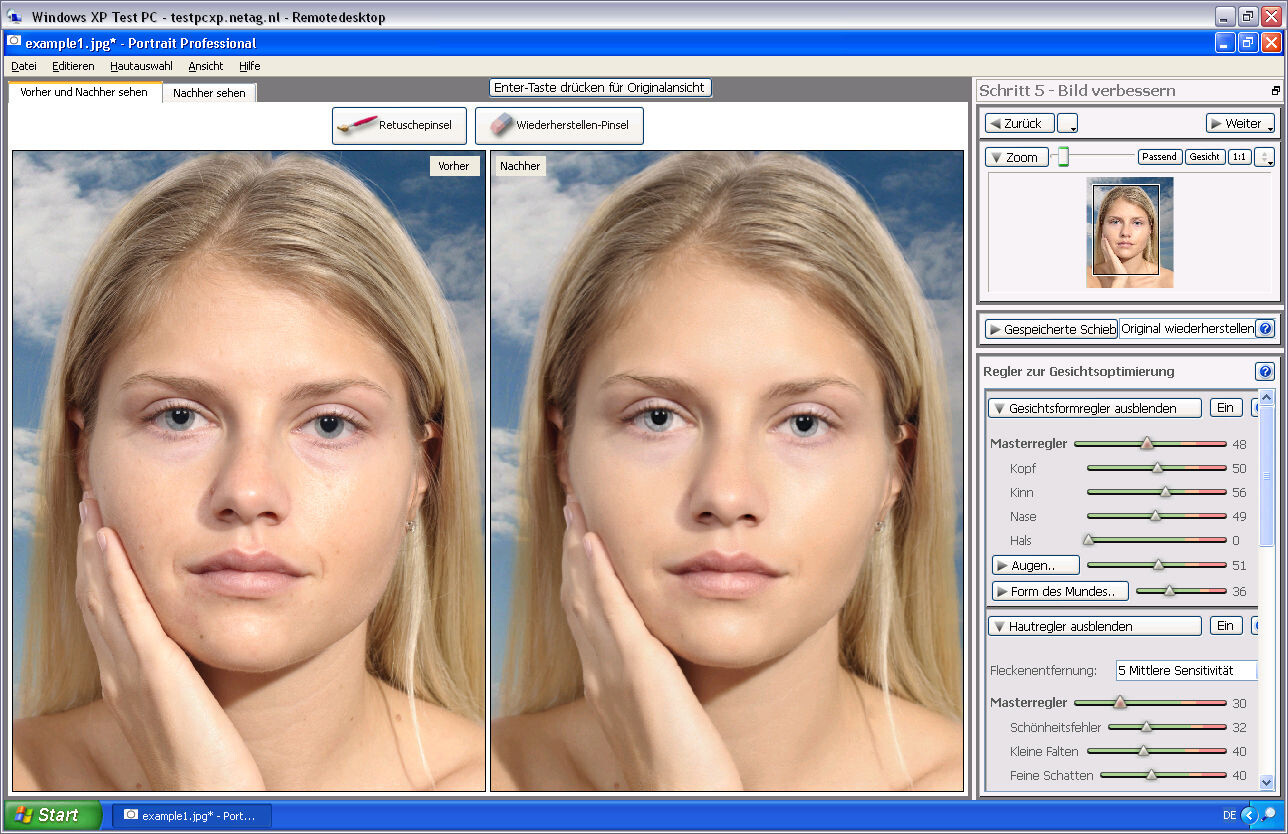Click the Gesicht zoom preset
1288x834 pixels.
pyautogui.click(x=1204, y=156)
